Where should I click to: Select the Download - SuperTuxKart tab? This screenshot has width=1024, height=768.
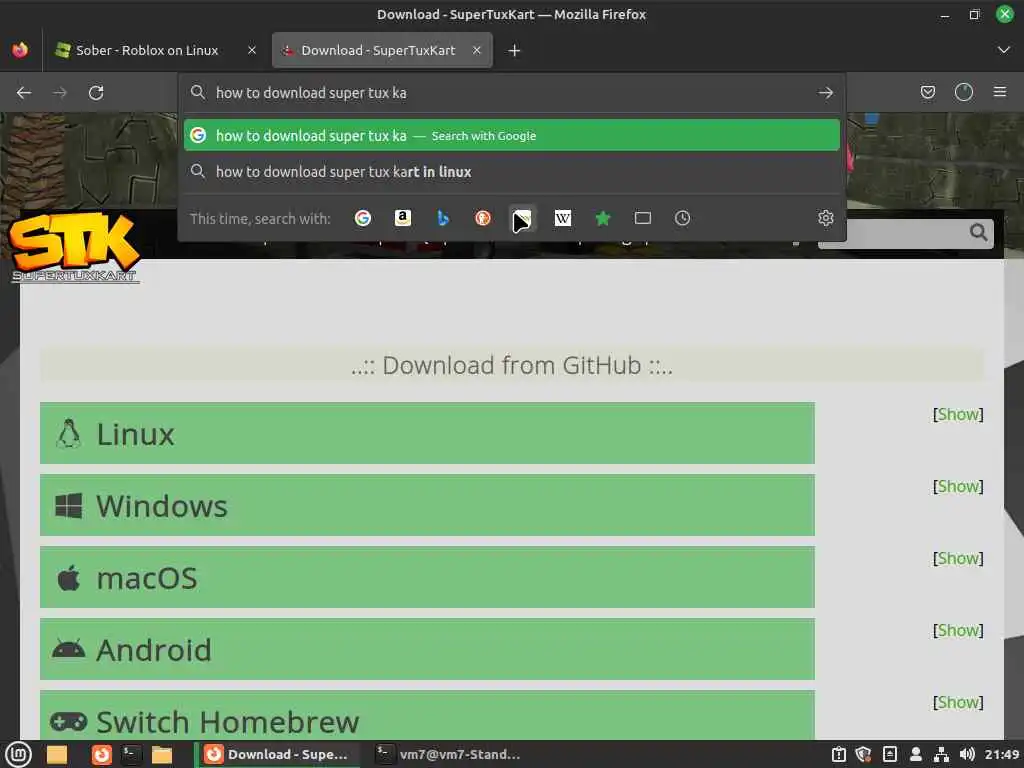pyautogui.click(x=382, y=50)
